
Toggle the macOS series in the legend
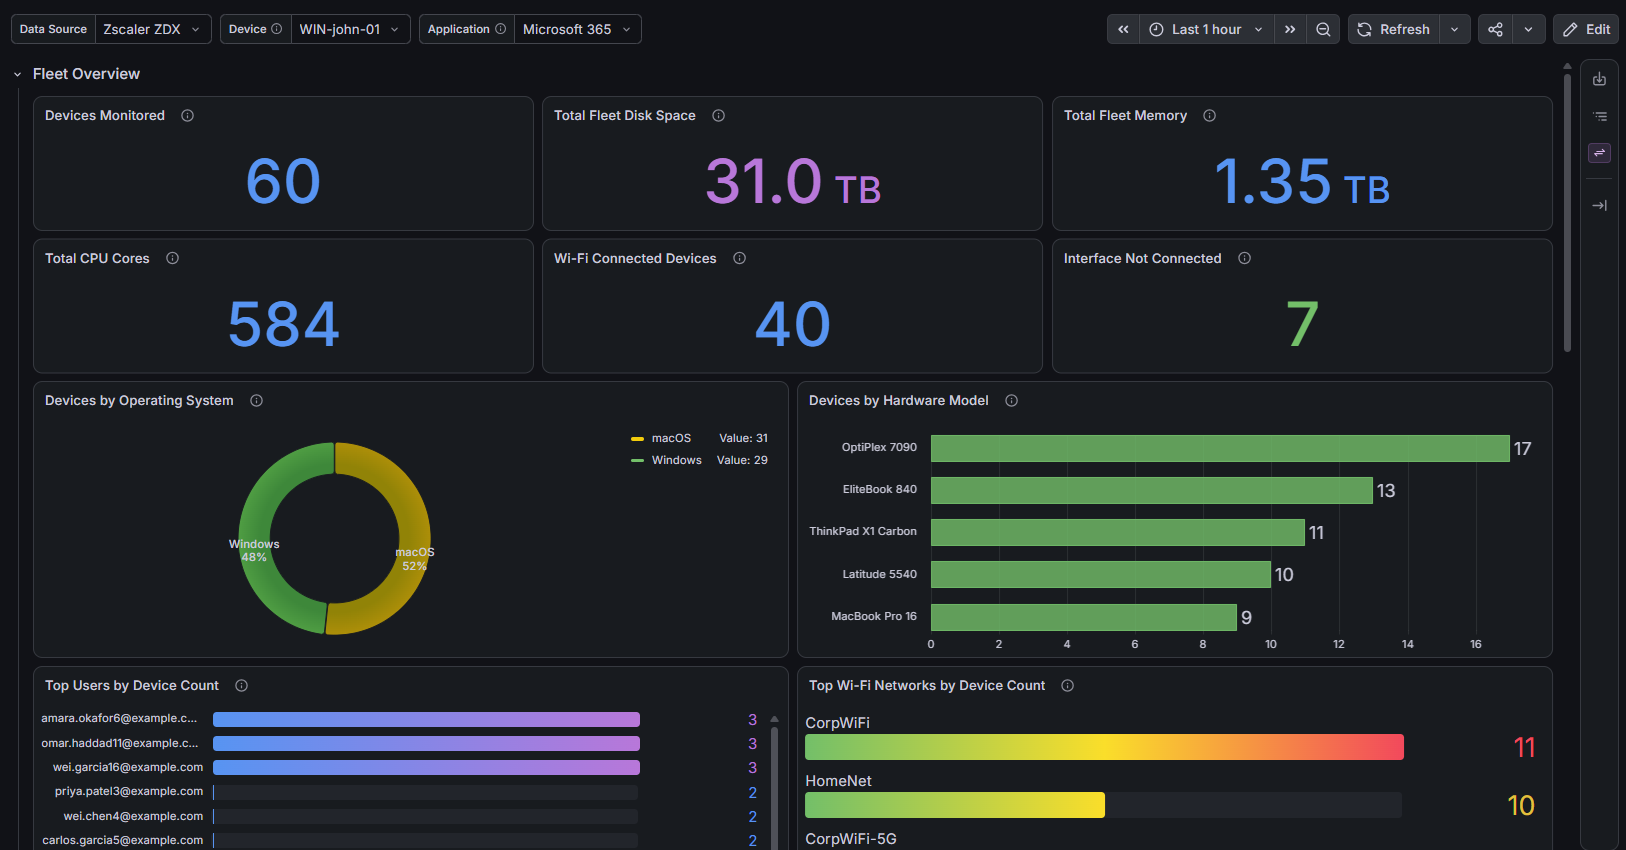[x=671, y=438]
